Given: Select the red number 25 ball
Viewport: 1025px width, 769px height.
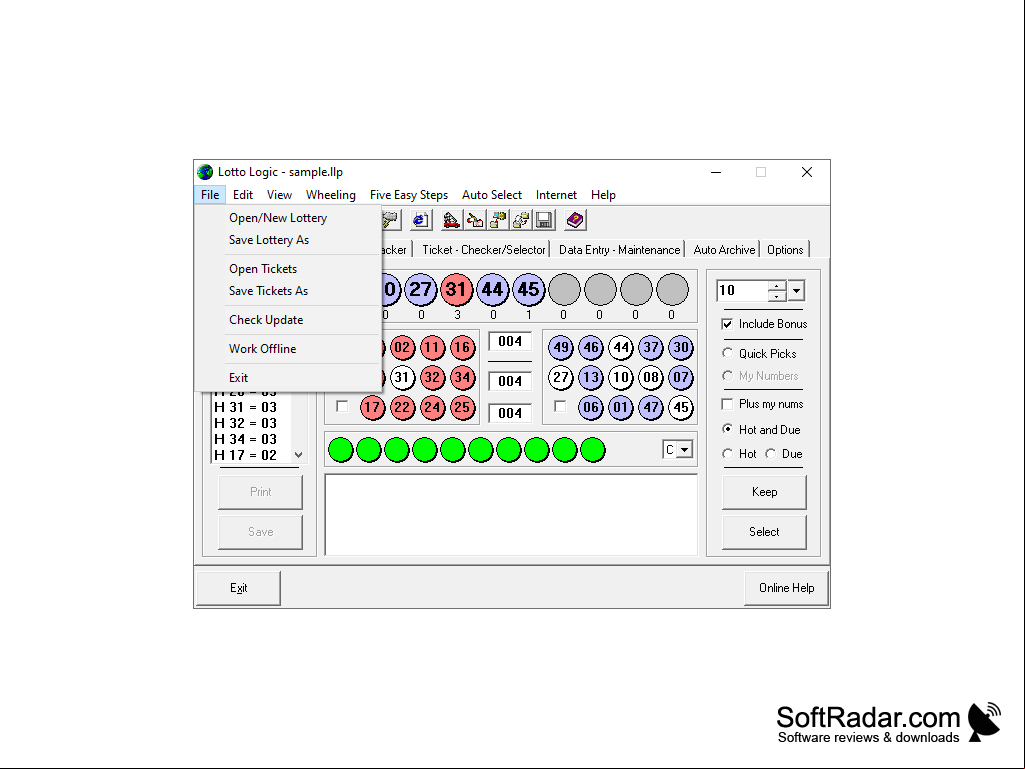Looking at the screenshot, I should coord(462,407).
